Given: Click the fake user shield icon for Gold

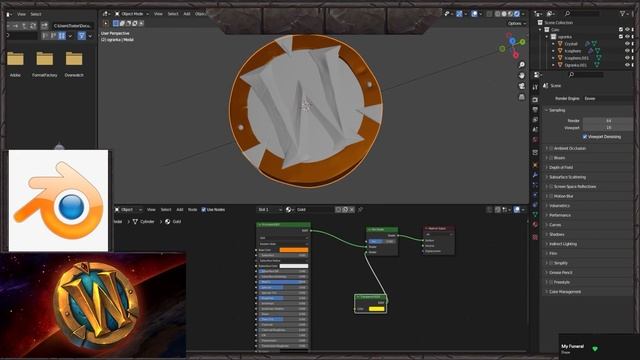Looking at the screenshot, I should pyautogui.click(x=338, y=209).
